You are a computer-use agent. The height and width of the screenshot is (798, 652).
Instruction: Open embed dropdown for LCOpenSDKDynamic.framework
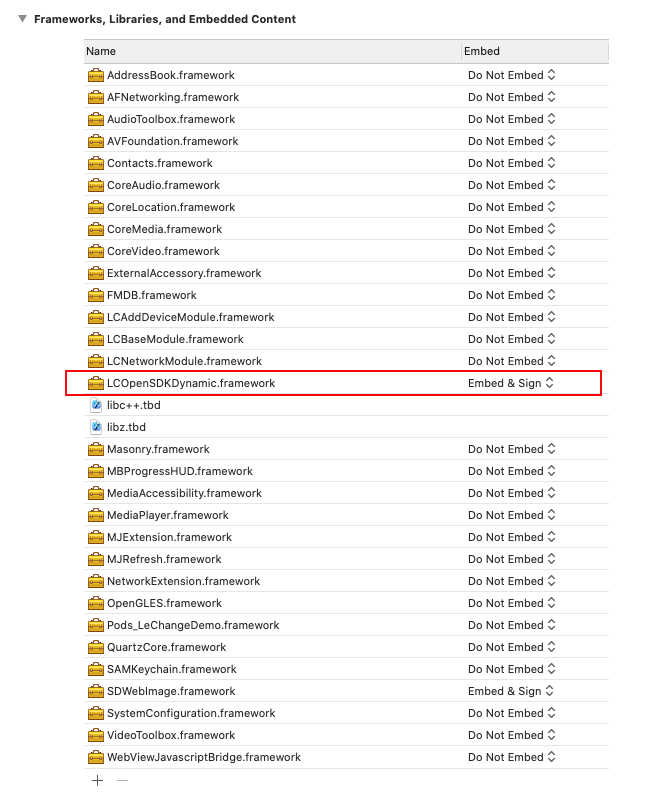coord(511,383)
